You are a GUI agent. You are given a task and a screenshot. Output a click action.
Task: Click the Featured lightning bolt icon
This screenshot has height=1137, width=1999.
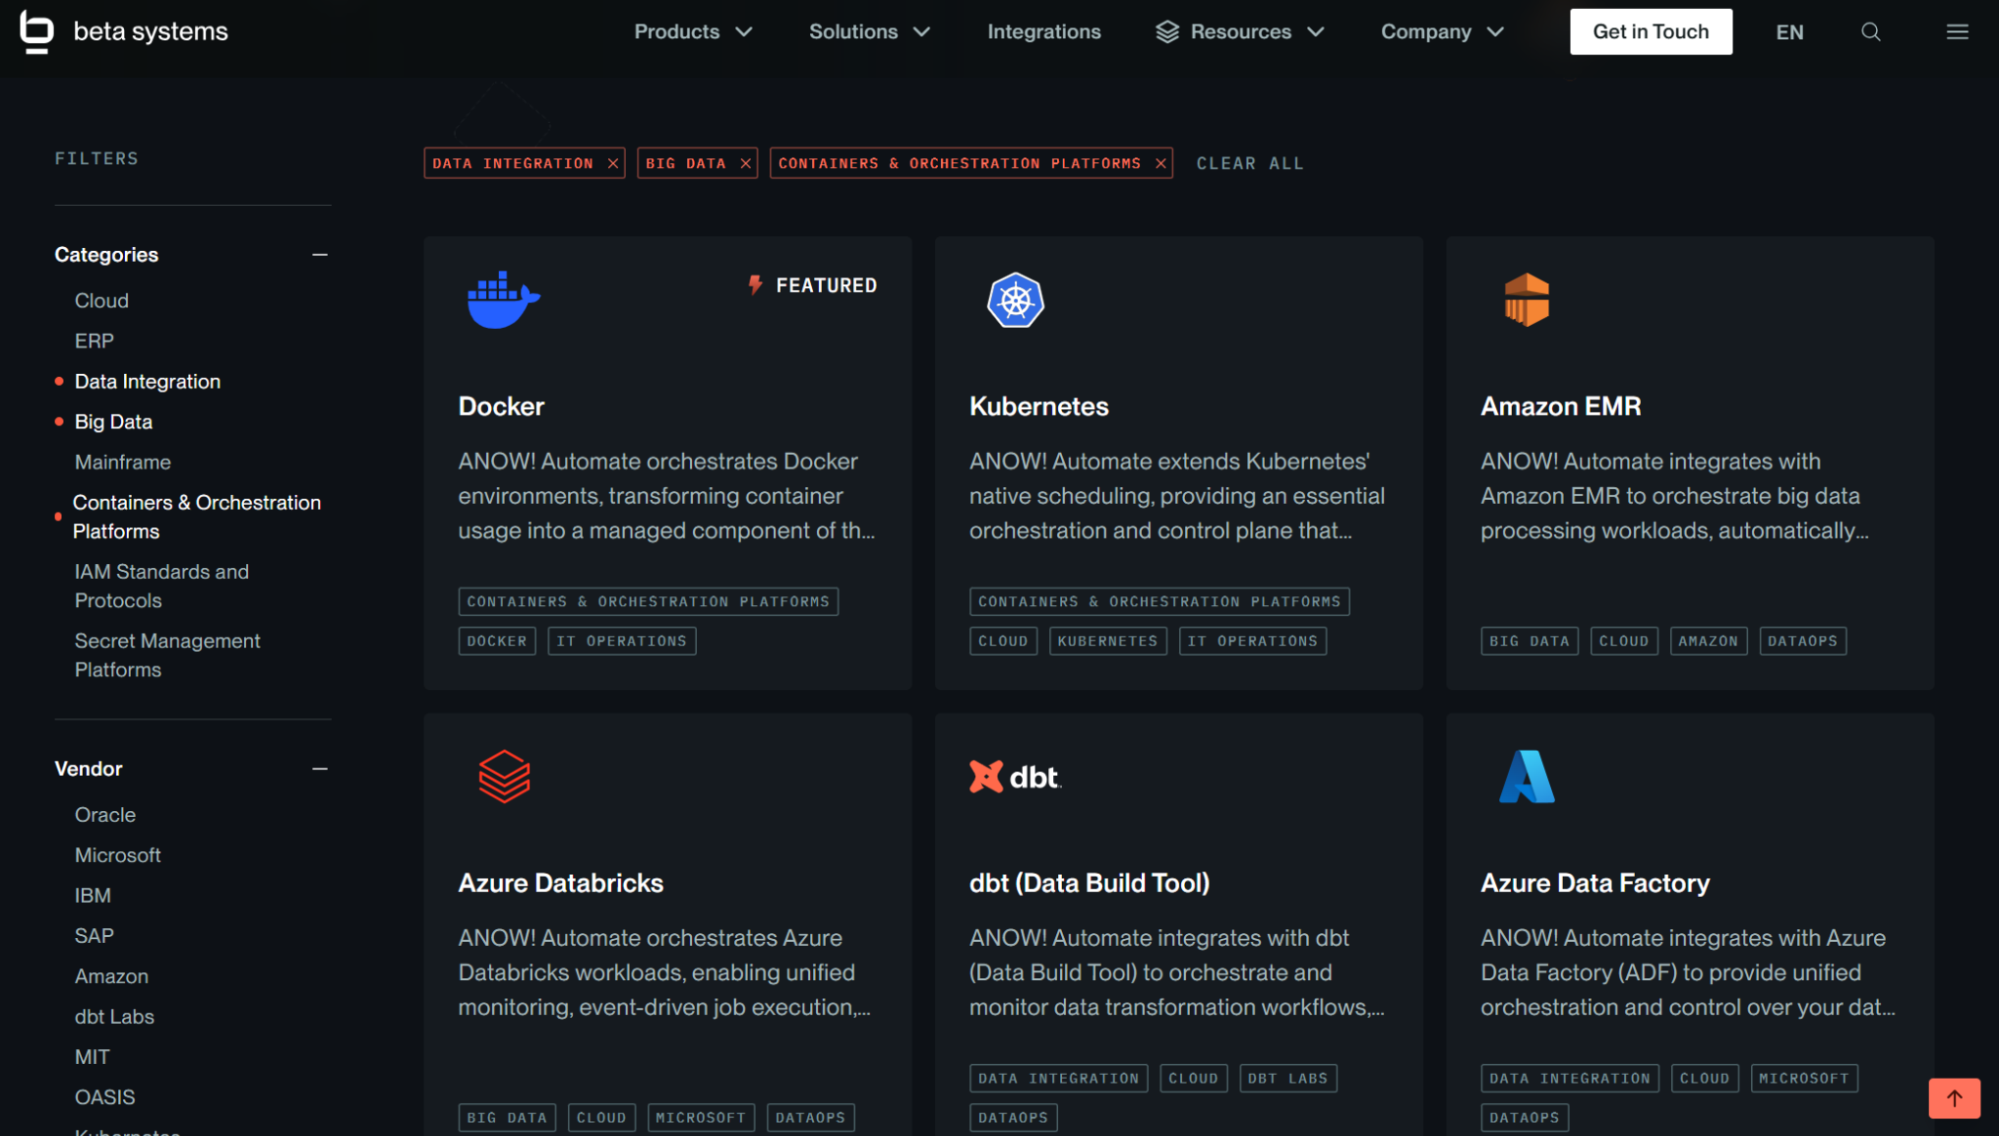coord(755,285)
